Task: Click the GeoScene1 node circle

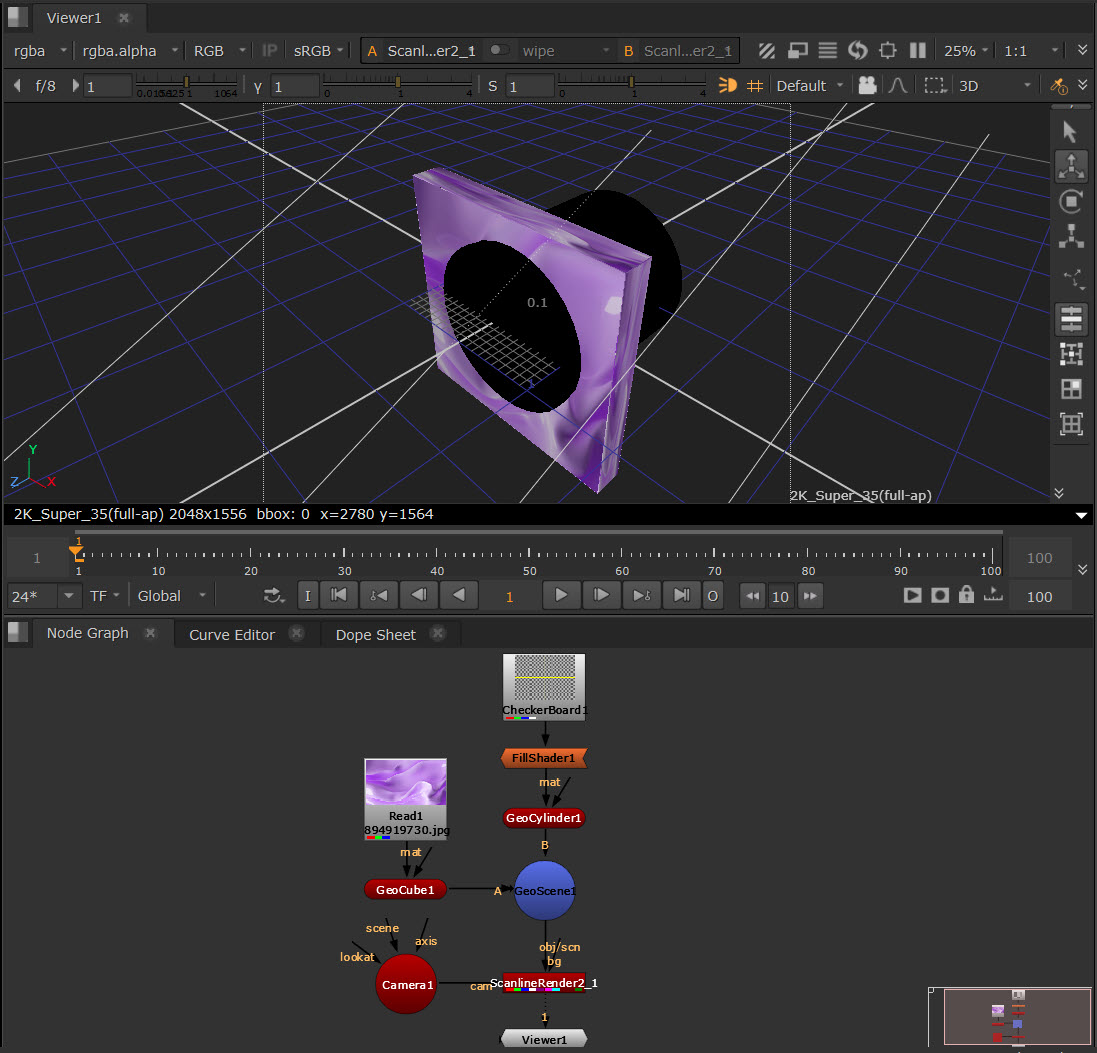Action: pos(544,890)
